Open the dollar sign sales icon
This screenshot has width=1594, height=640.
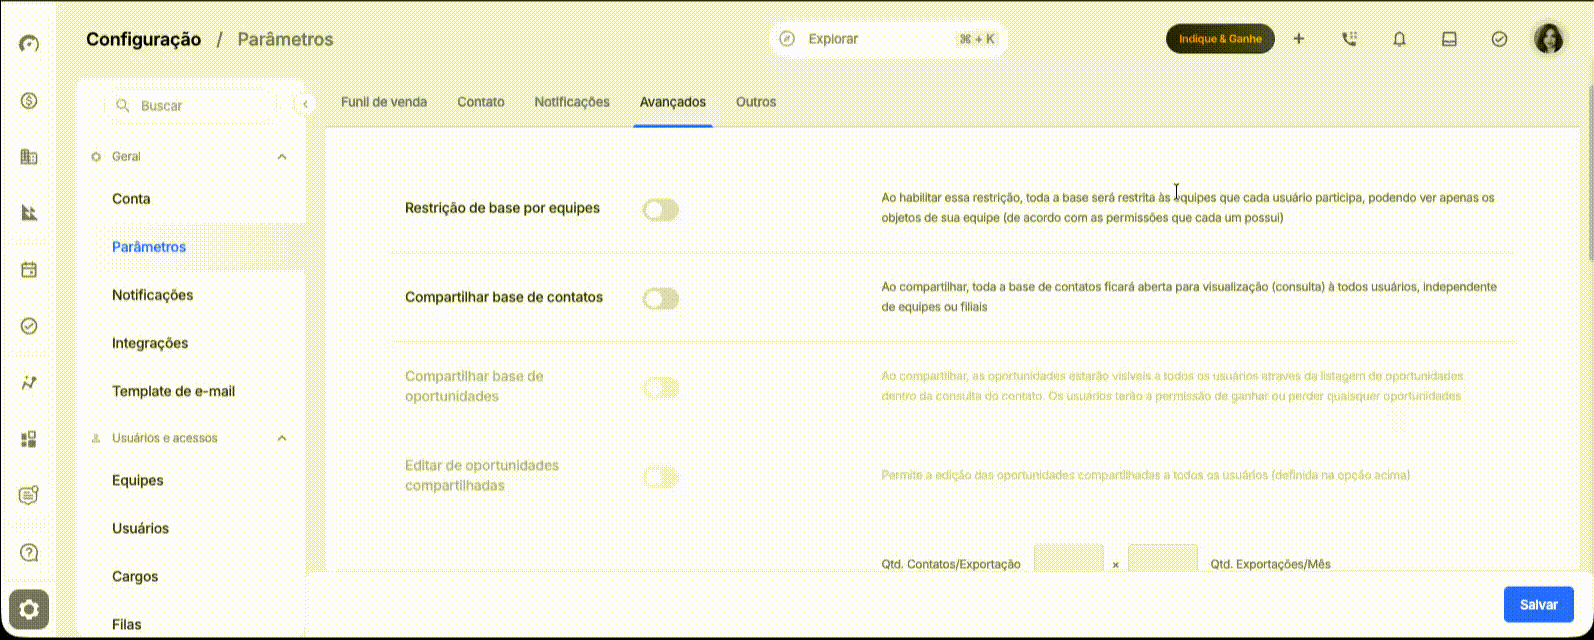click(x=29, y=100)
